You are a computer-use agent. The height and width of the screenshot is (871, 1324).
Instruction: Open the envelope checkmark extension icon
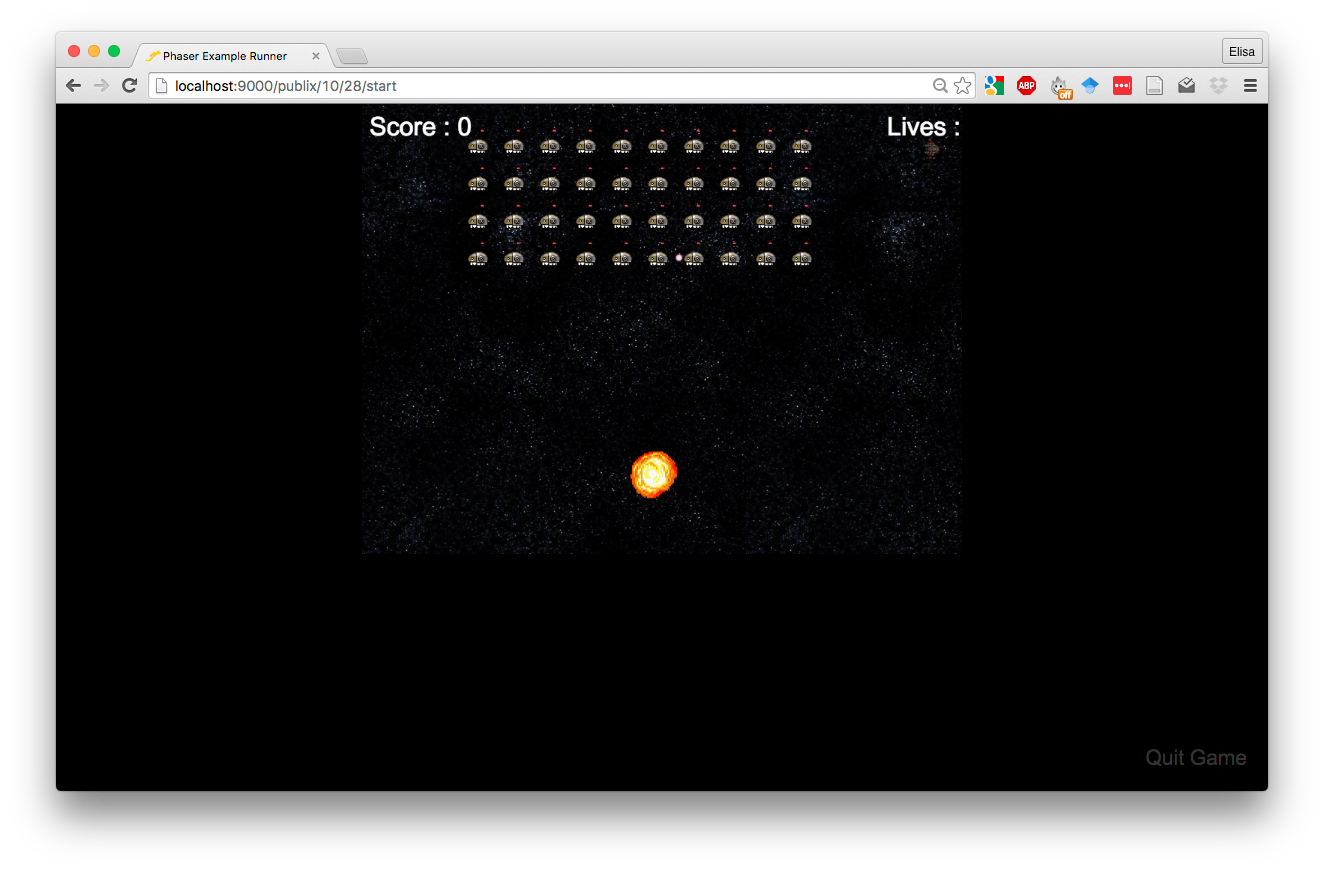(x=1186, y=86)
